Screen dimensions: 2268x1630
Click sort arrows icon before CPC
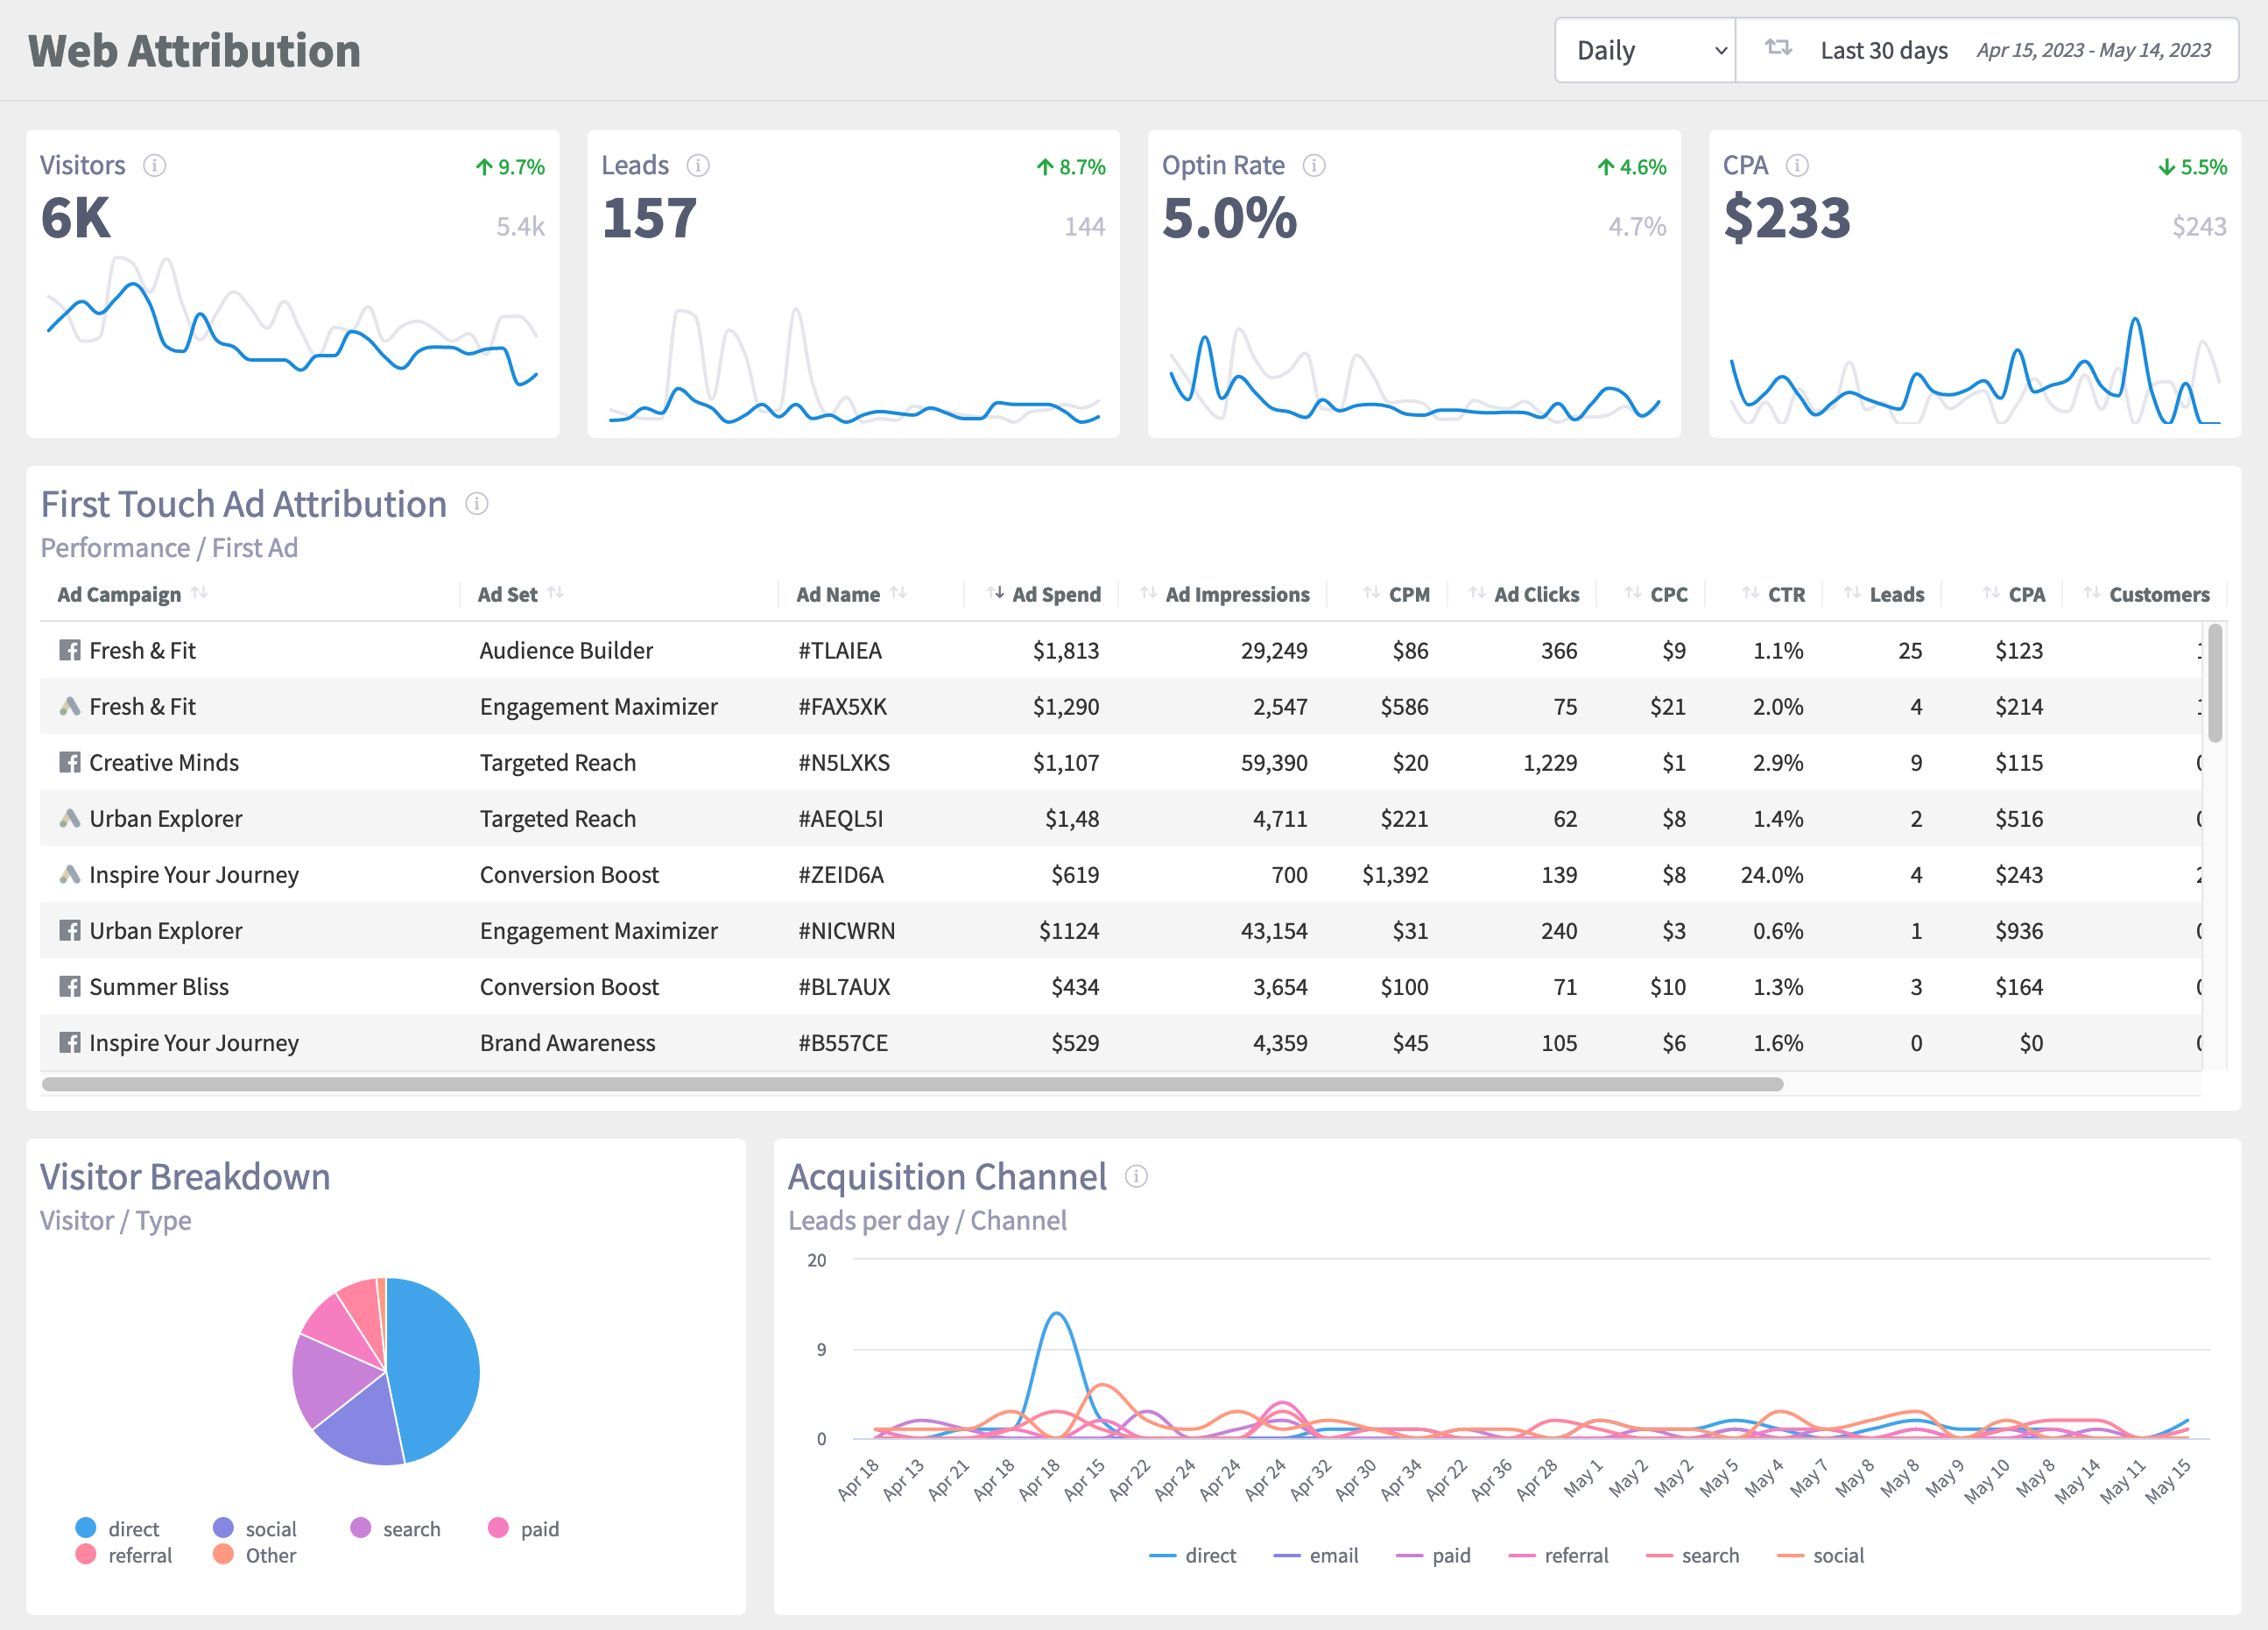(x=1633, y=593)
